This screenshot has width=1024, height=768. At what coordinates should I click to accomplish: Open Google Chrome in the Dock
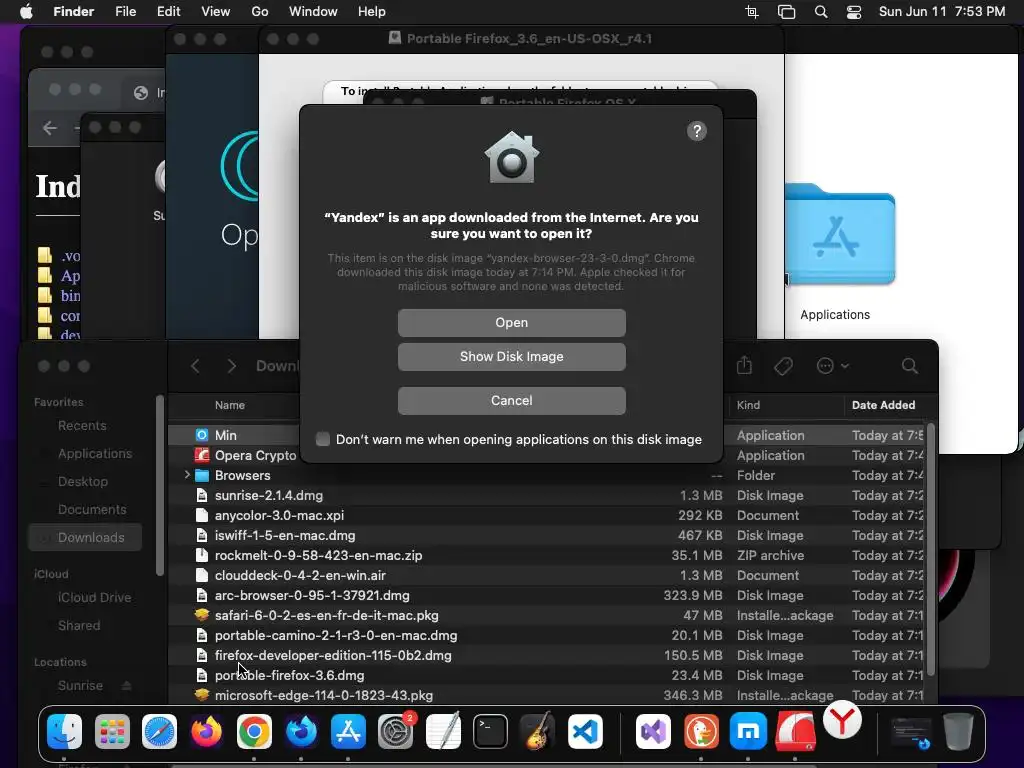click(254, 731)
